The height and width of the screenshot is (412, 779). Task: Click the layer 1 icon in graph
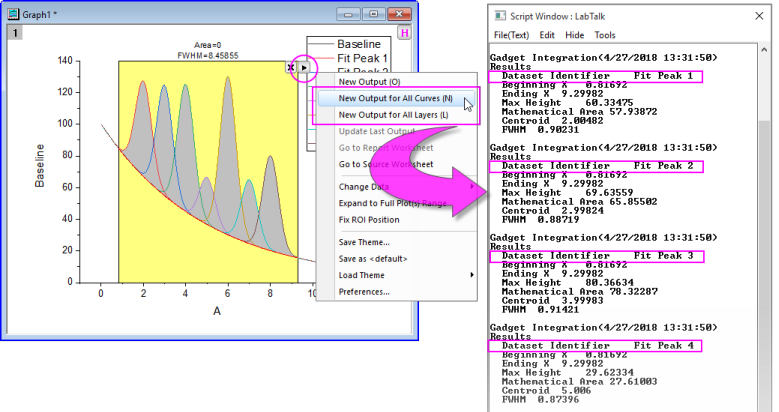[x=14, y=33]
